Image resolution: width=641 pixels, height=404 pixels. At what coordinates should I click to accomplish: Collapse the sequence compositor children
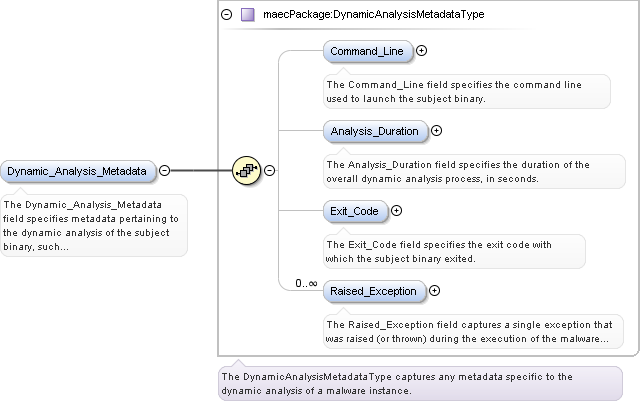pos(270,170)
